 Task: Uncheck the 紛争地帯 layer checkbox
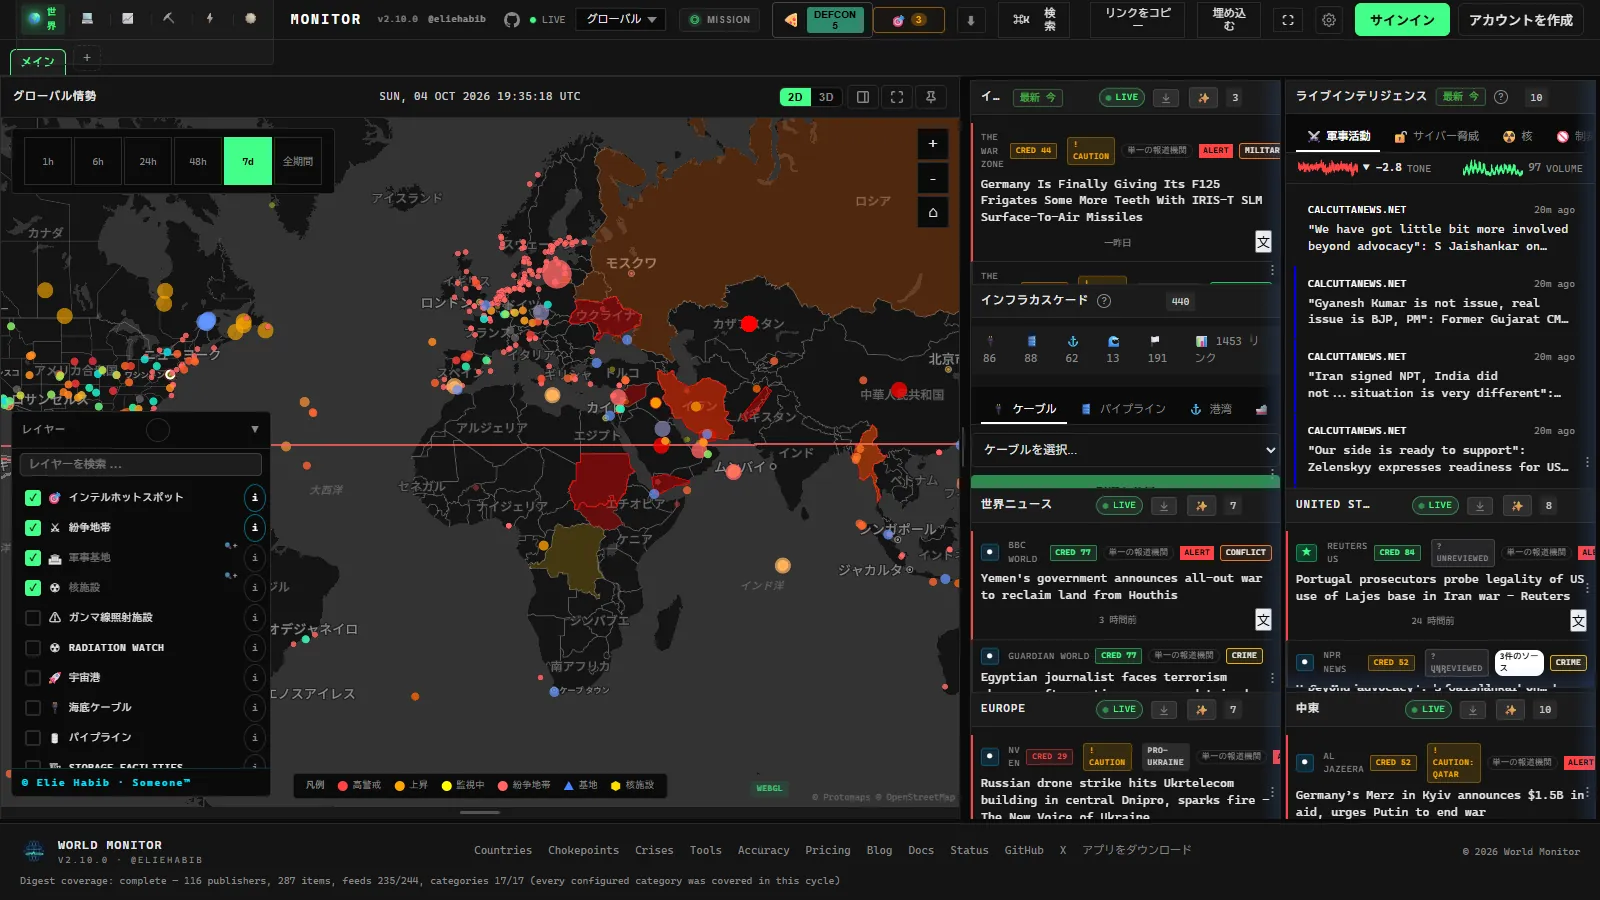click(33, 527)
